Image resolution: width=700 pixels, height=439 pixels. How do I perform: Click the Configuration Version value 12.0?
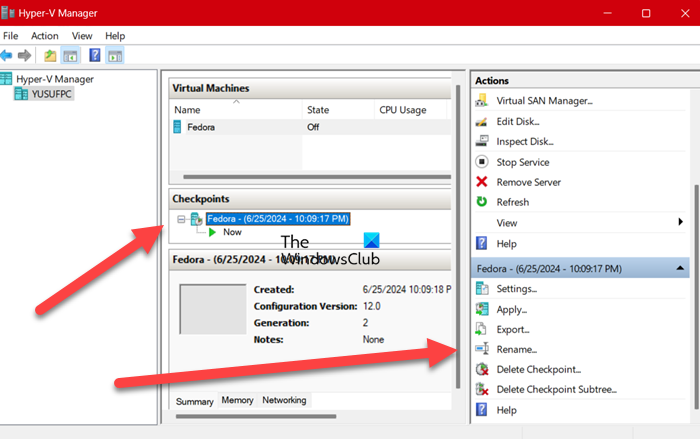371,306
